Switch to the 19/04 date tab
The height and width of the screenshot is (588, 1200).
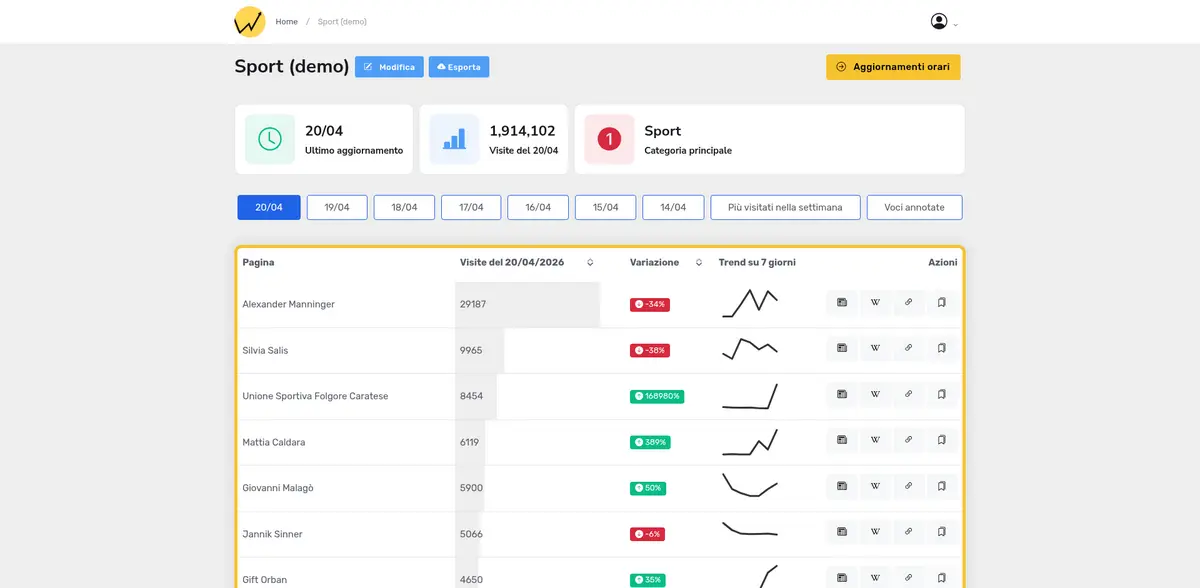click(x=336, y=208)
